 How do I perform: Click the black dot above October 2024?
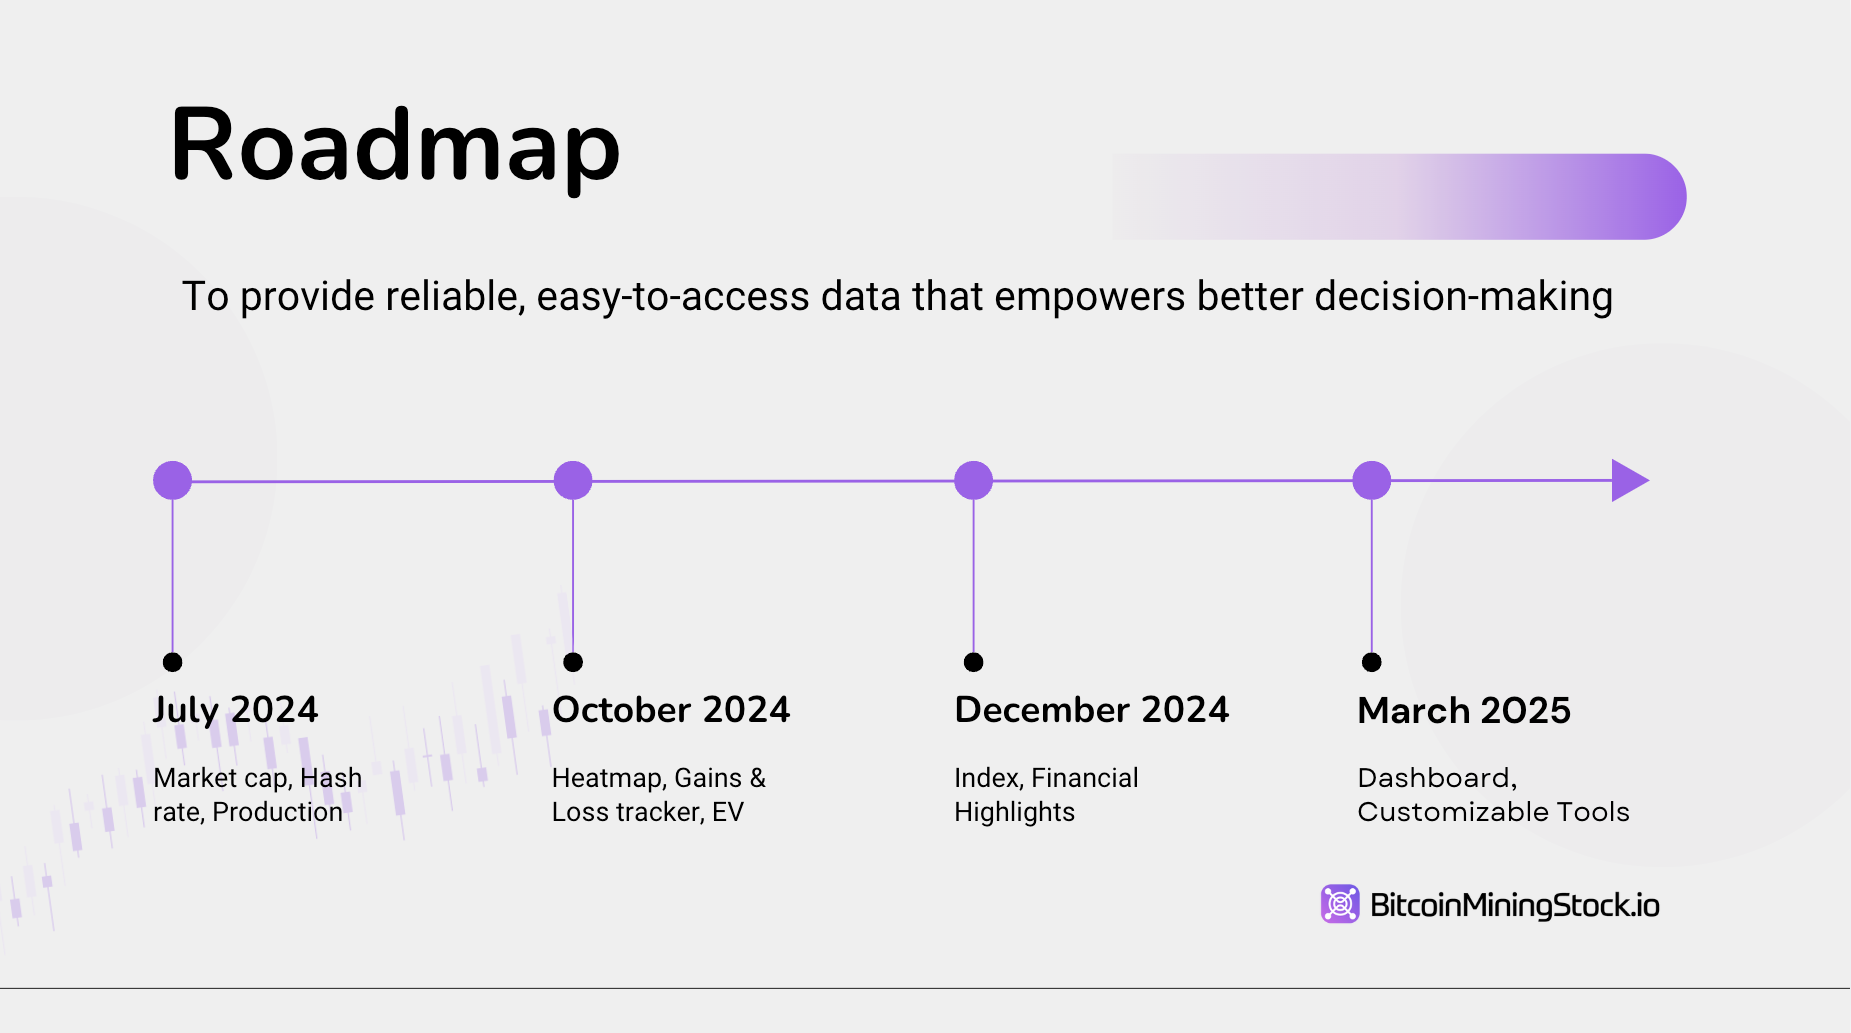(573, 662)
